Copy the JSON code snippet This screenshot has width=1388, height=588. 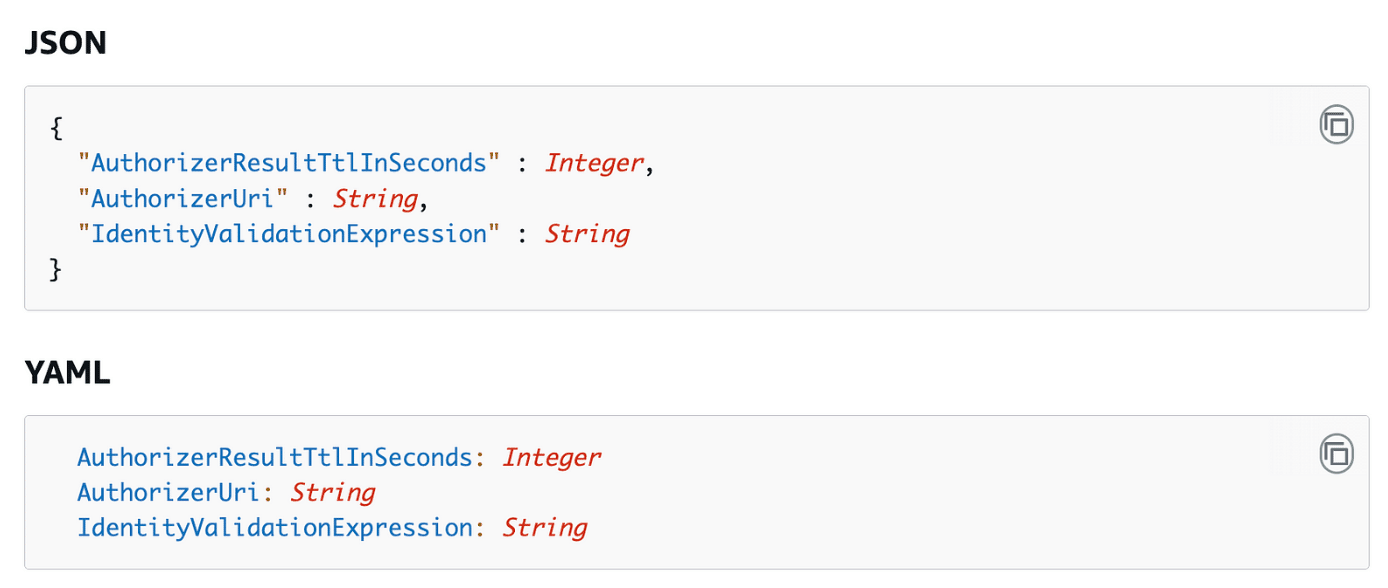(x=1336, y=125)
